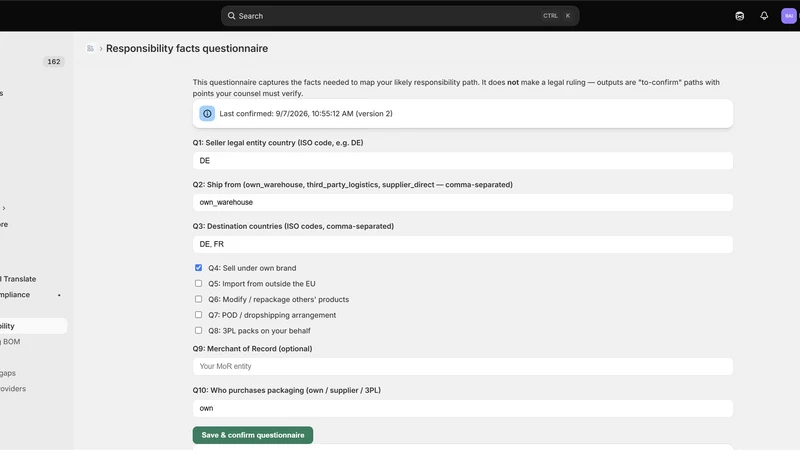800x450 pixels.
Task: Enable Q8 3PL packs on your behalf
Action: (x=198, y=330)
